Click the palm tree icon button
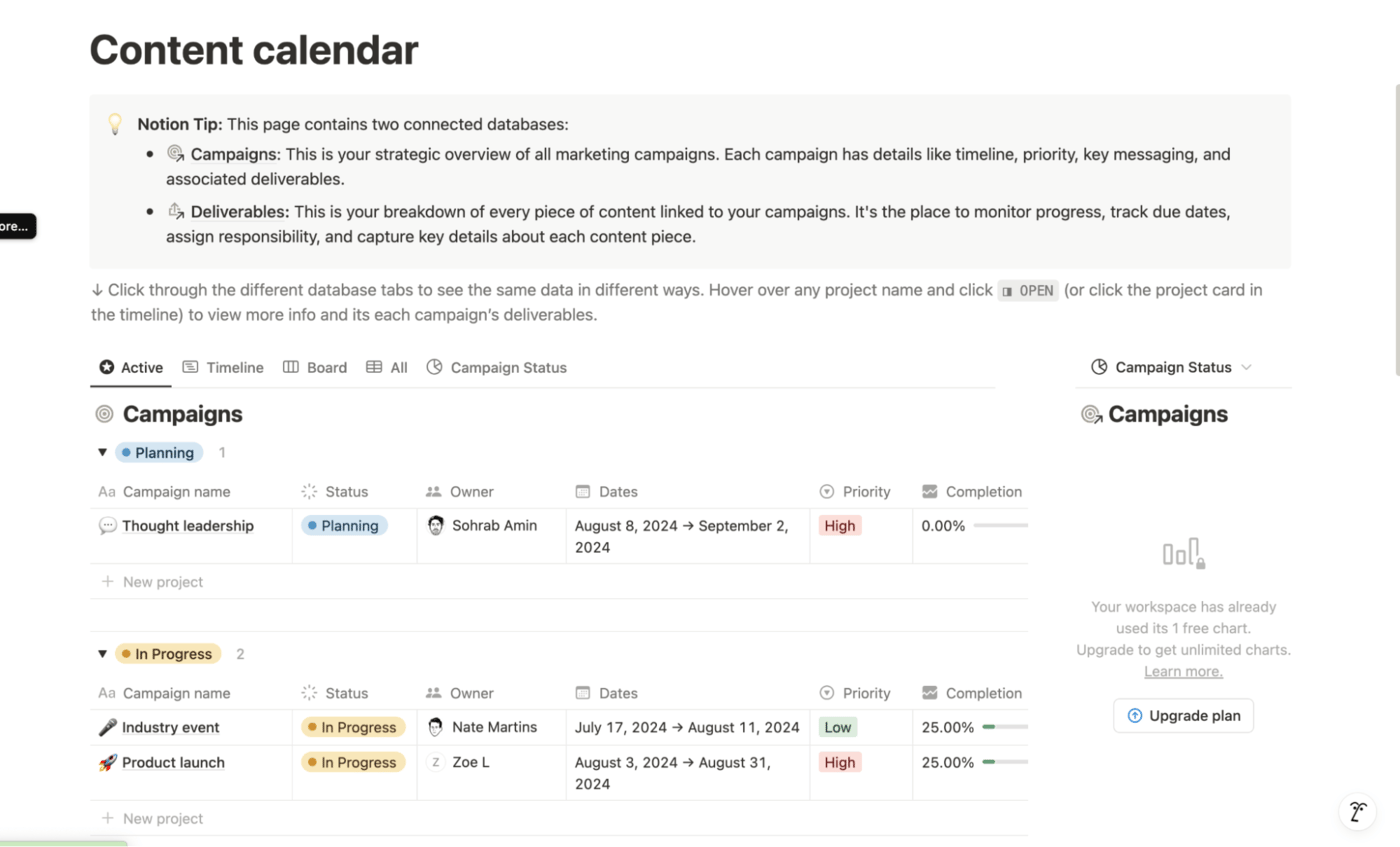The height and width of the screenshot is (847, 1400). click(x=1357, y=812)
